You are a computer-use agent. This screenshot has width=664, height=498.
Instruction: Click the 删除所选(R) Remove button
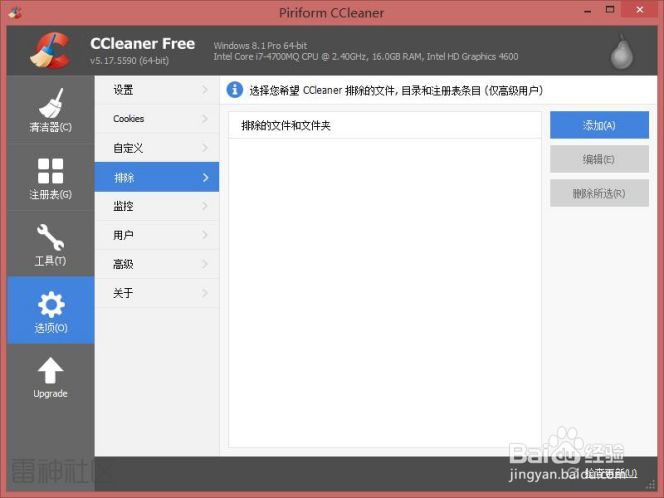tap(599, 194)
